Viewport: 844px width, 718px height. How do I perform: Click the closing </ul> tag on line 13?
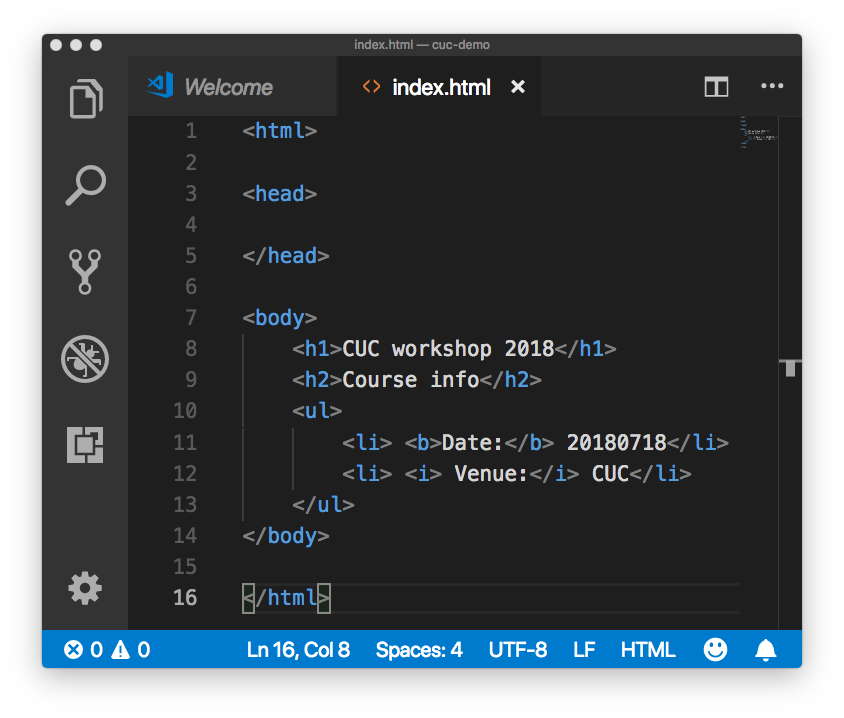pos(323,505)
